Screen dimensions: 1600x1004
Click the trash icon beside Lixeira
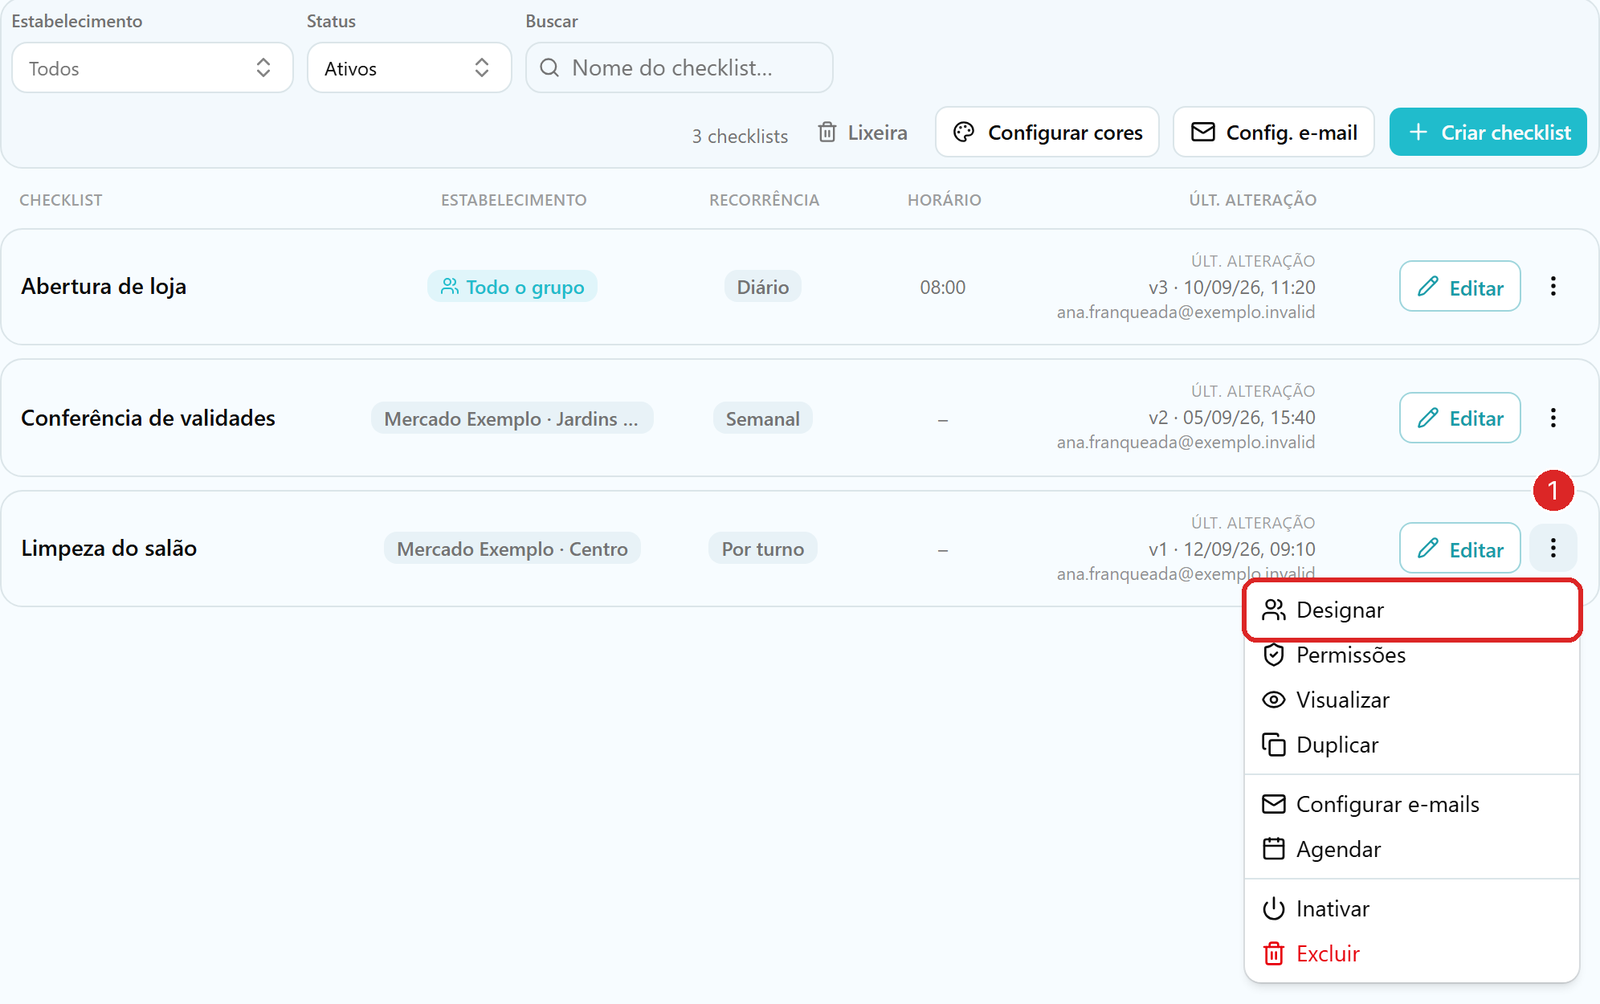tap(827, 132)
